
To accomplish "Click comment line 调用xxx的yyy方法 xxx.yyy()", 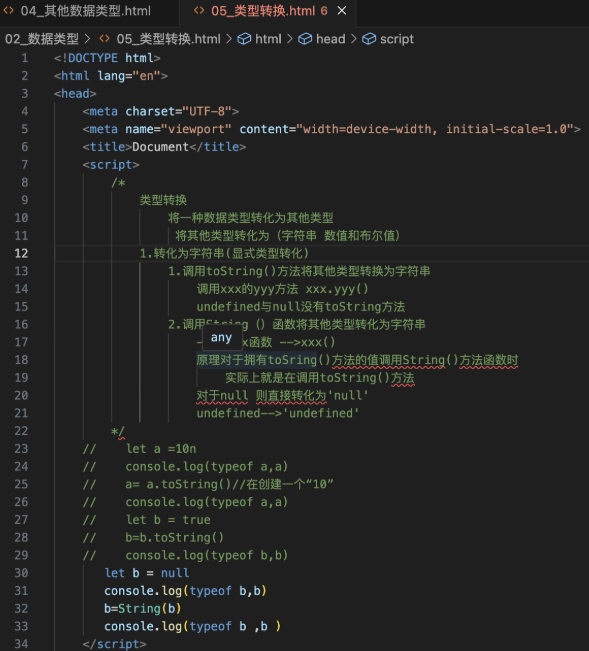I will point(282,289).
